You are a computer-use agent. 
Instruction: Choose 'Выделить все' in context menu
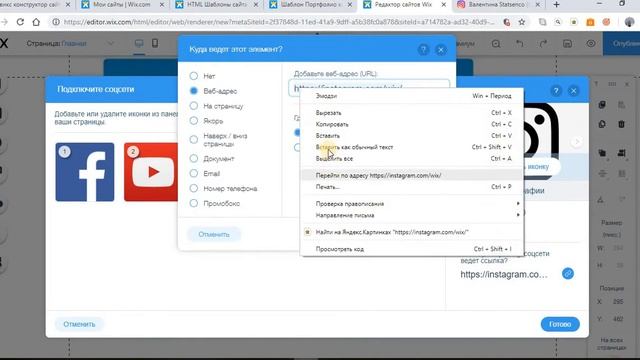(x=411, y=158)
